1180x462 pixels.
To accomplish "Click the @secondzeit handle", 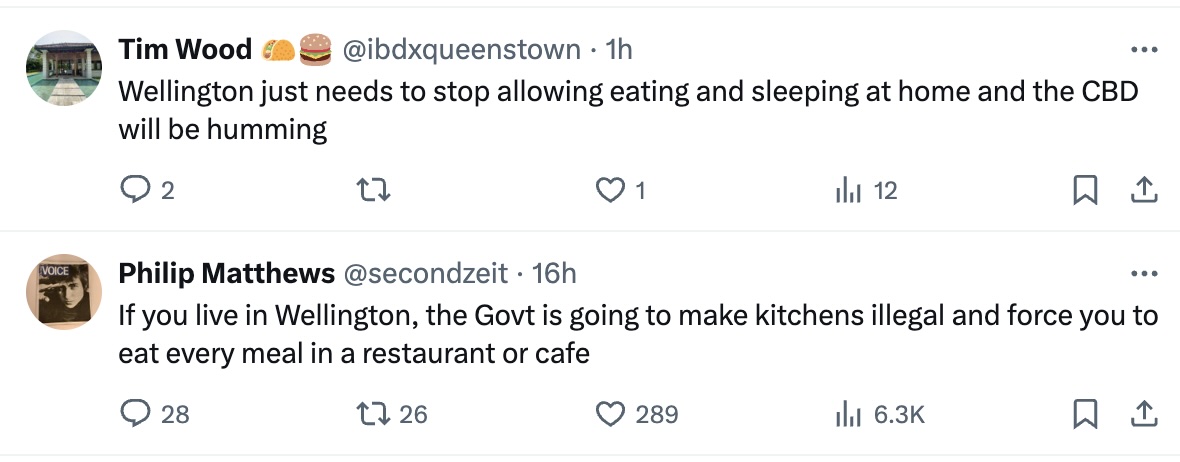I will click(424, 273).
